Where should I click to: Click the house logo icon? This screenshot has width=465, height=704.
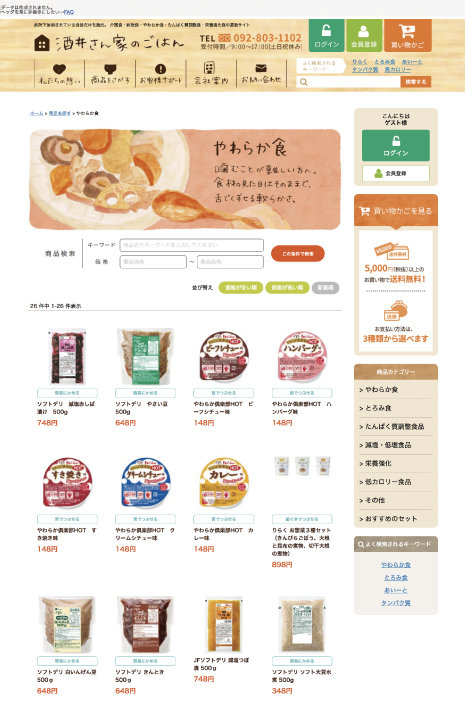[42, 43]
